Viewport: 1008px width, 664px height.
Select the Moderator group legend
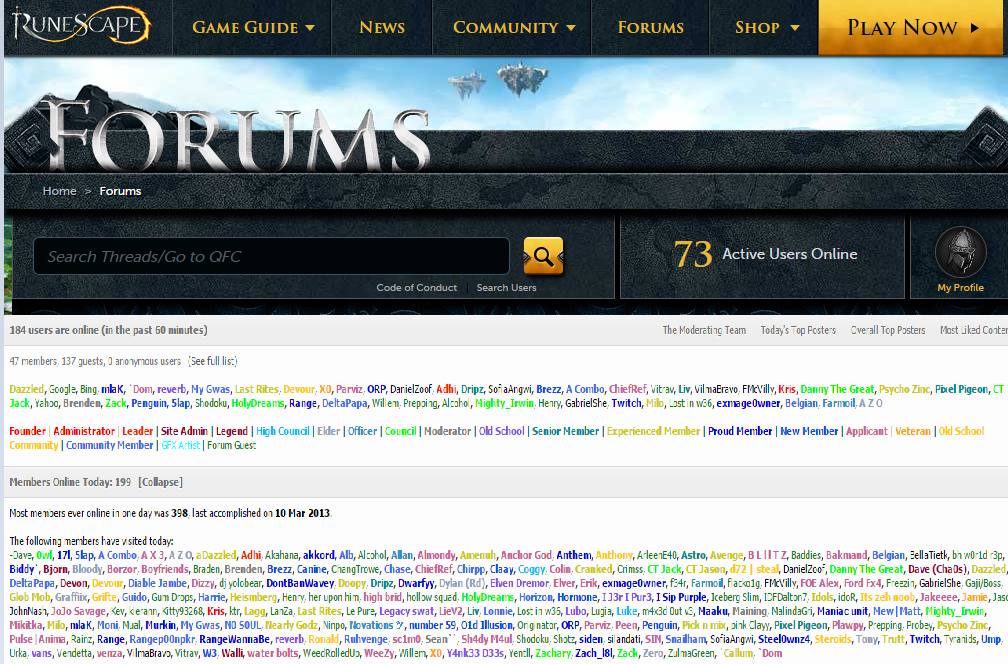pyautogui.click(x=447, y=431)
